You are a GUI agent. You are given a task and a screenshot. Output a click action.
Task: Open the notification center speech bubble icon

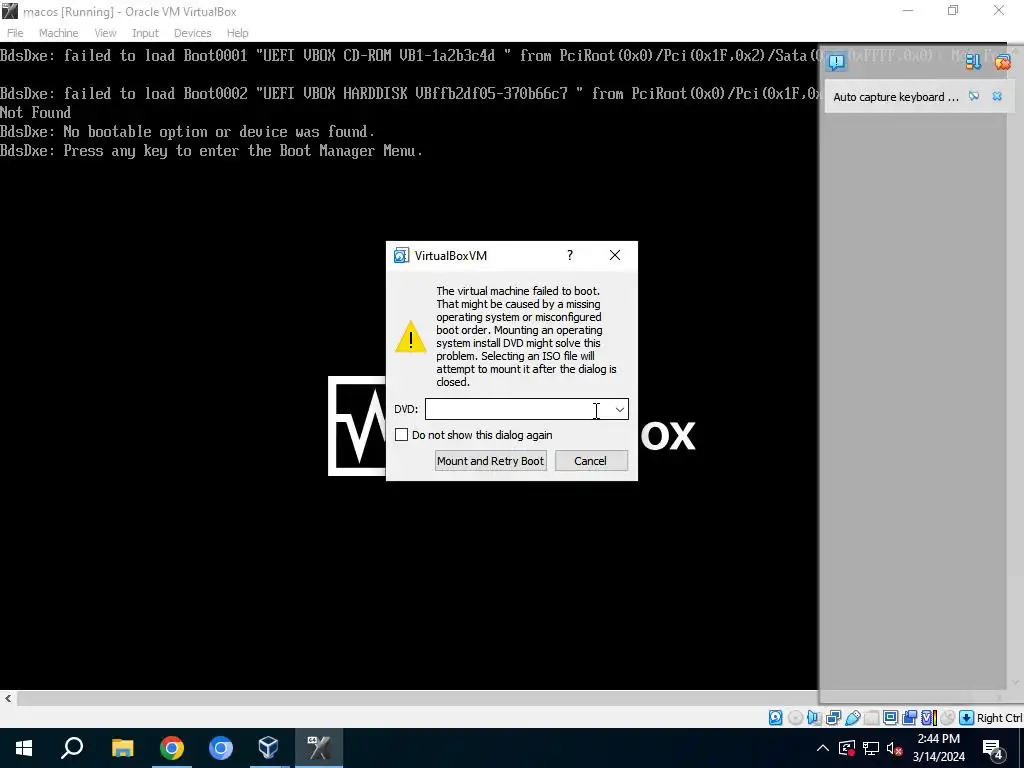pos(836,61)
